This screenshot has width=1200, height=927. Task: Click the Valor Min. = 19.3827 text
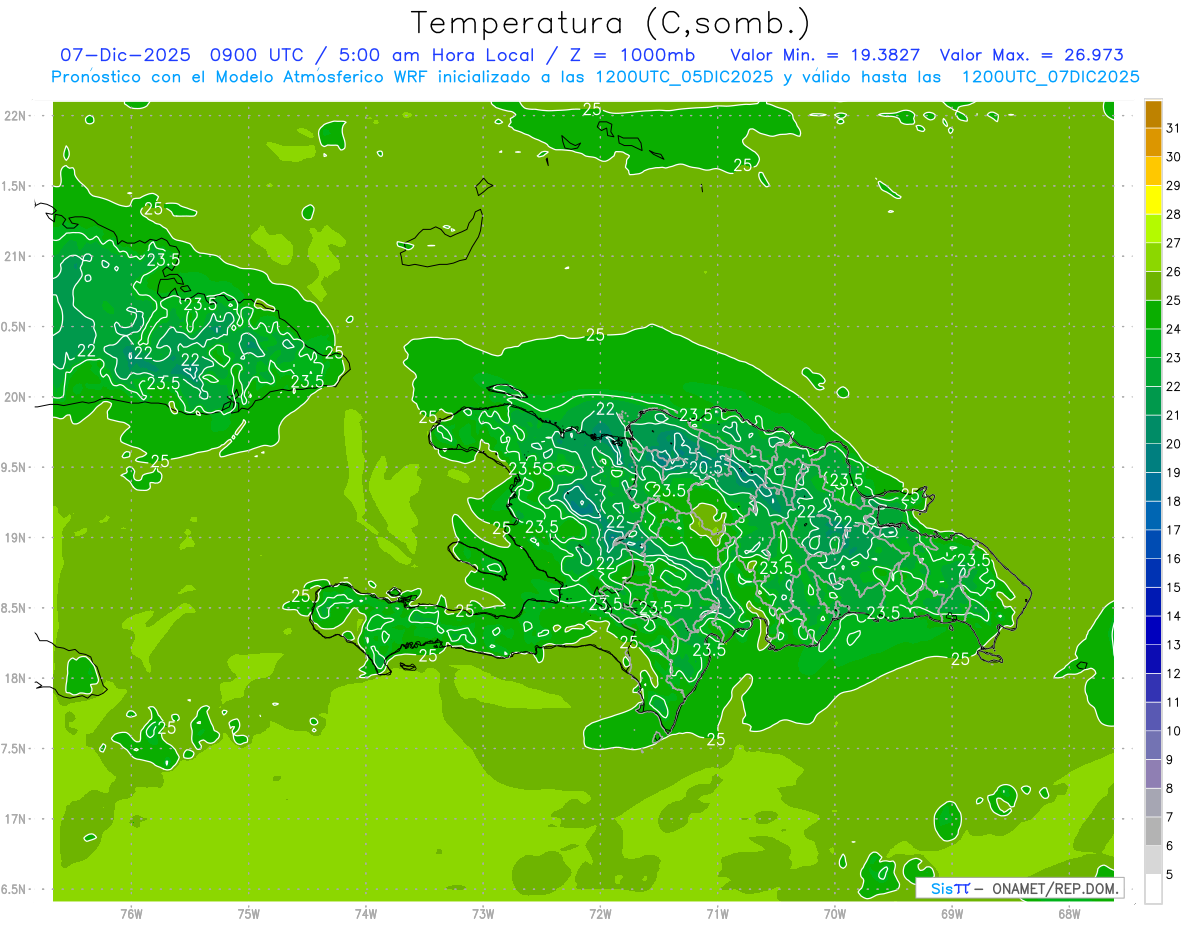(x=825, y=55)
